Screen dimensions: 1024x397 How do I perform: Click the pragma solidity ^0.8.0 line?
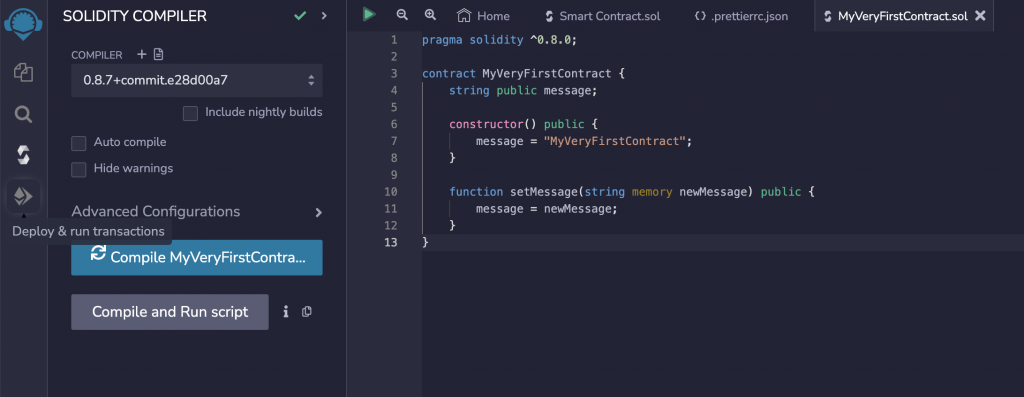click(500, 40)
